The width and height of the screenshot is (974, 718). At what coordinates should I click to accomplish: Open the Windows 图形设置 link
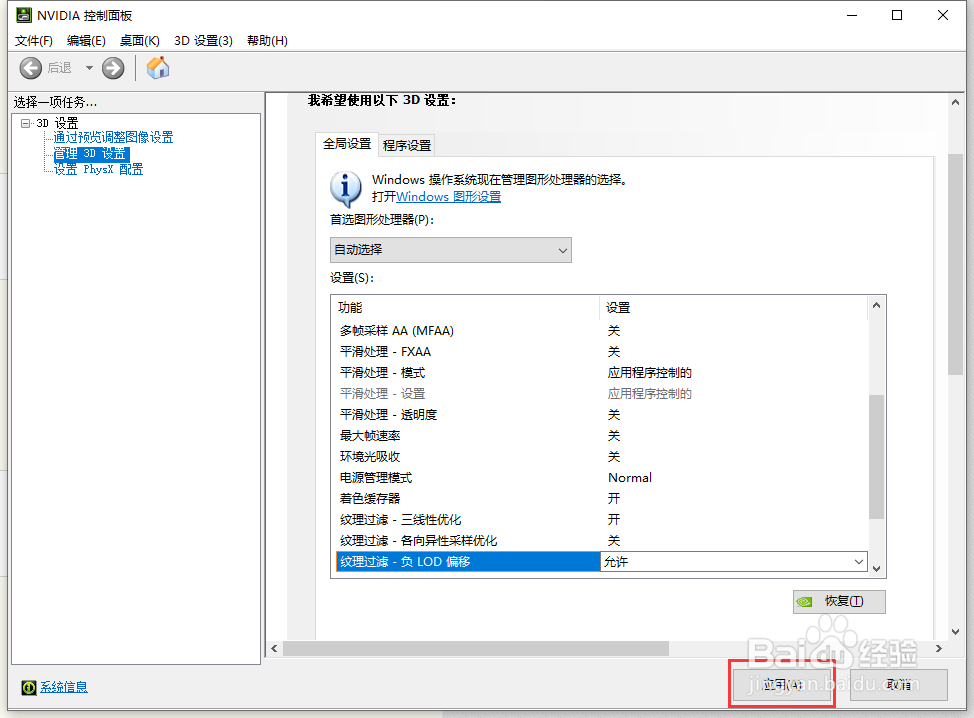point(448,197)
